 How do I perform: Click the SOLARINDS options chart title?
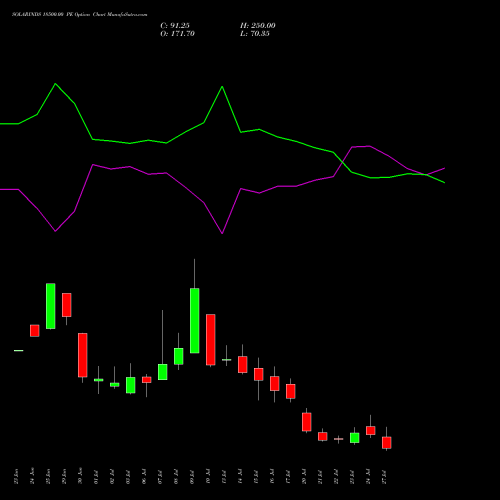[x=80, y=15]
